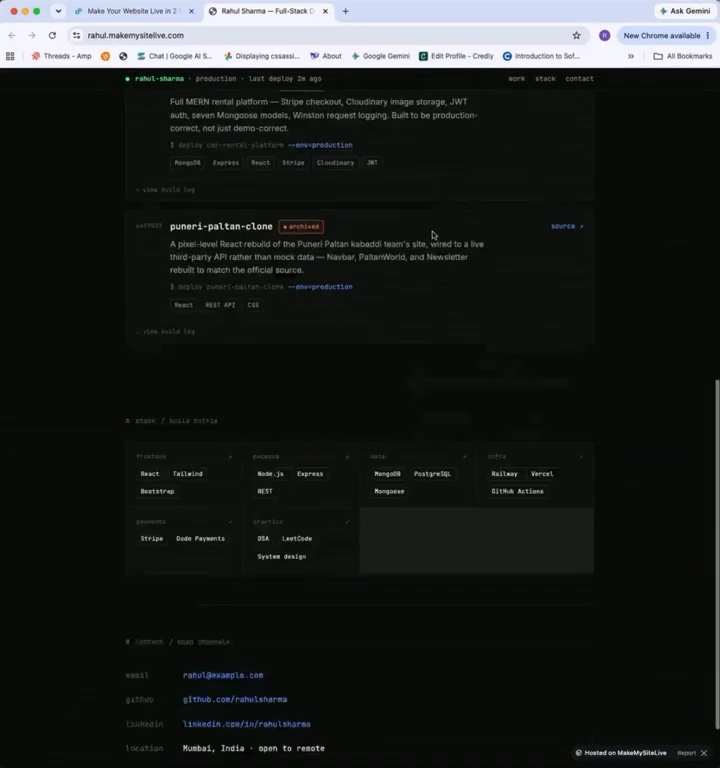720x768 pixels.
Task: Open the apps grid in bookmarks bar
Action: click(10, 56)
